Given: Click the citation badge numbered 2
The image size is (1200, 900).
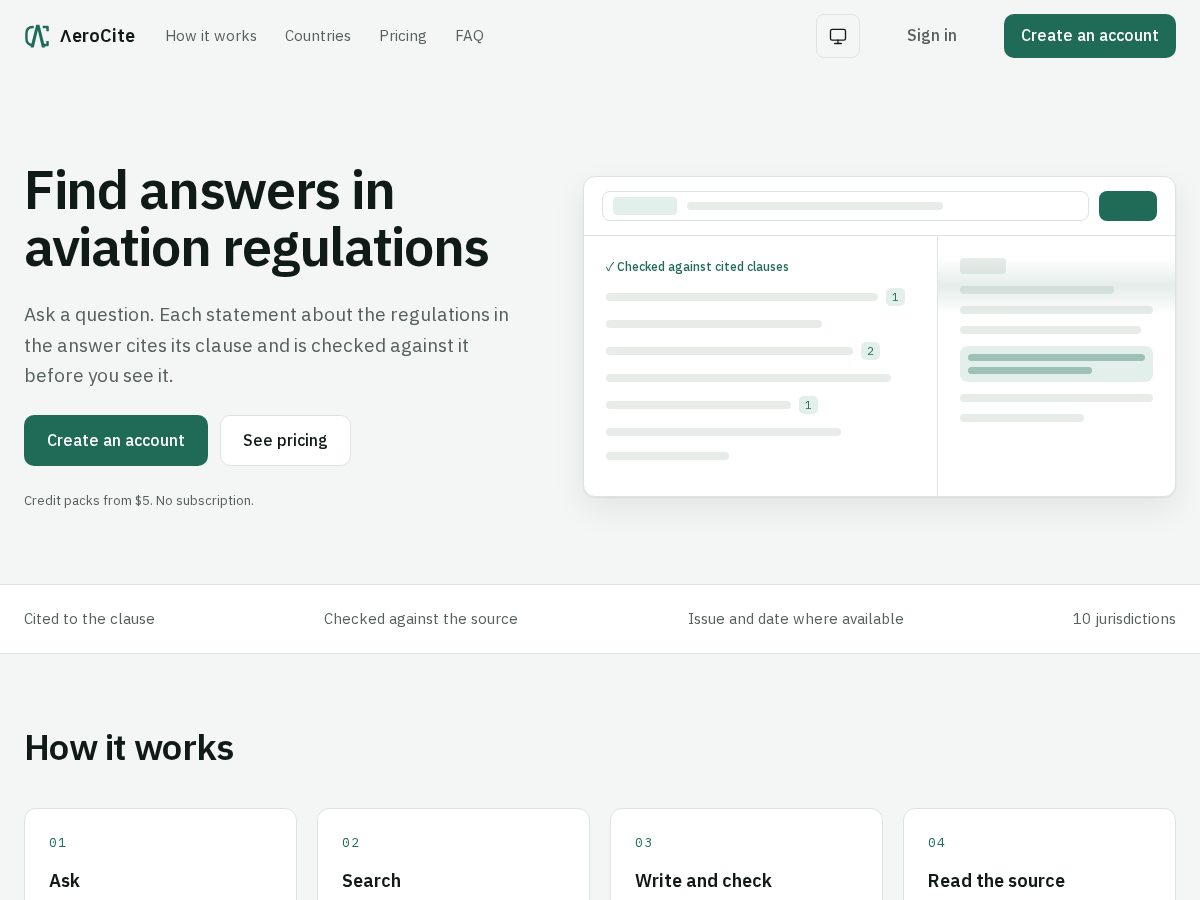Looking at the screenshot, I should point(870,351).
